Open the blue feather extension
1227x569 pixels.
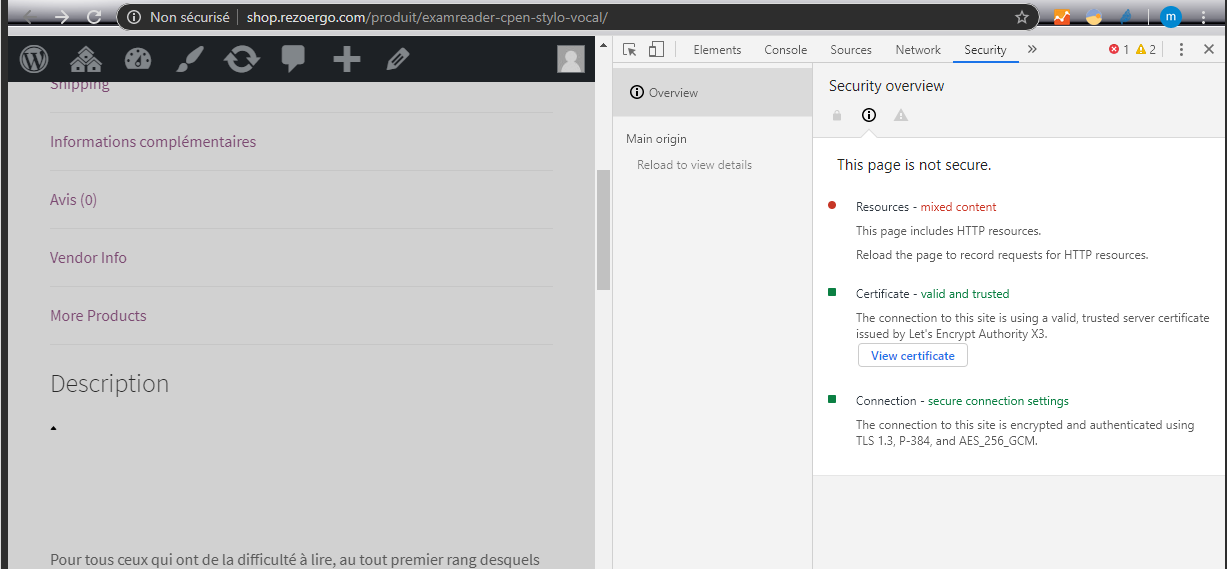click(1126, 17)
